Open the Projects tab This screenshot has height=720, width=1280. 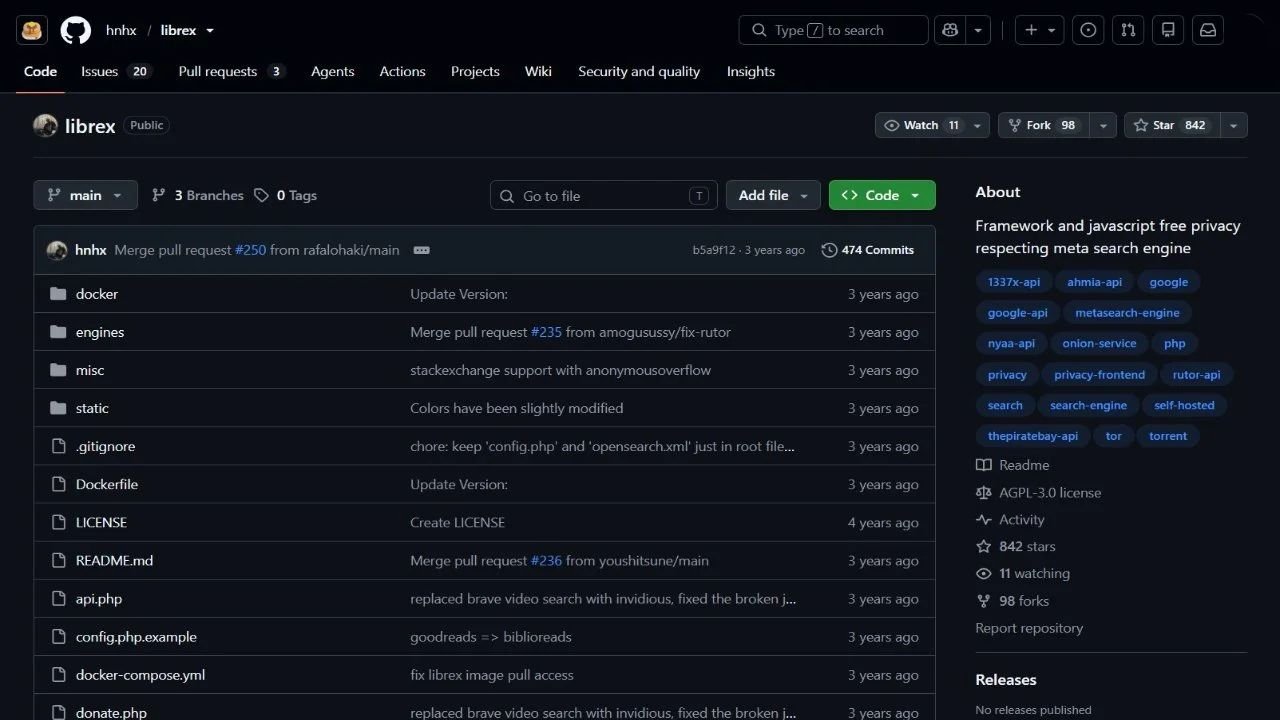[x=475, y=71]
